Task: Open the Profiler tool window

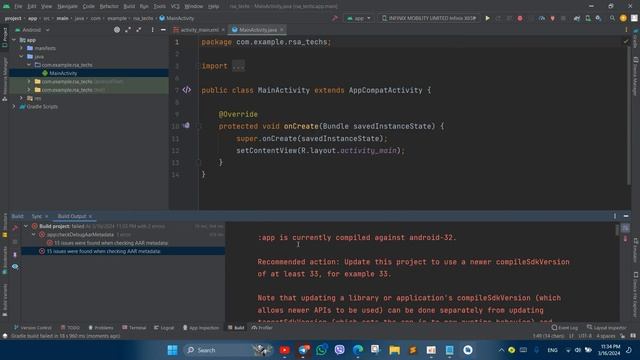Action: [262, 327]
